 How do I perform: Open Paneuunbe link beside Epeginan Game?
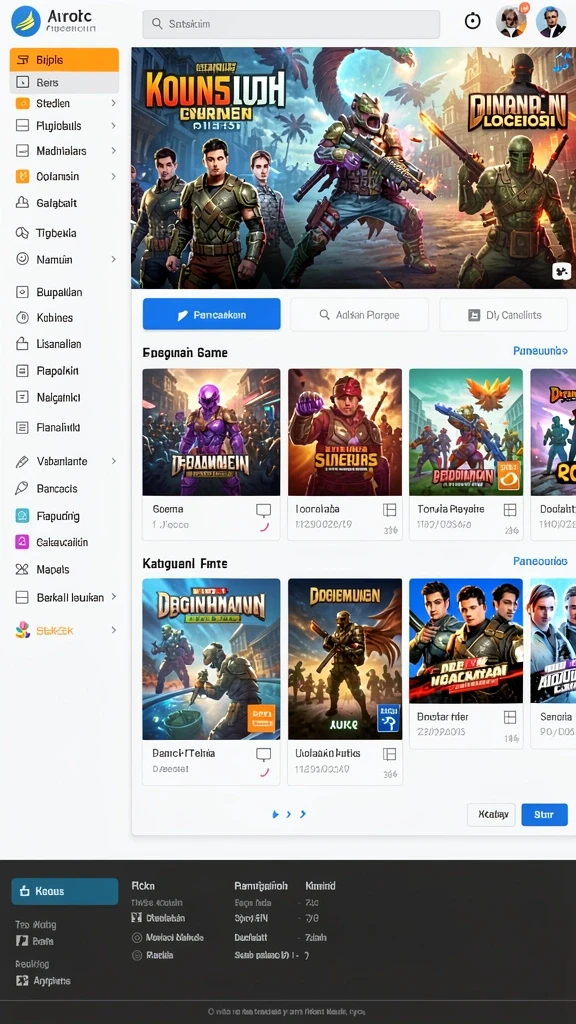[x=540, y=351]
